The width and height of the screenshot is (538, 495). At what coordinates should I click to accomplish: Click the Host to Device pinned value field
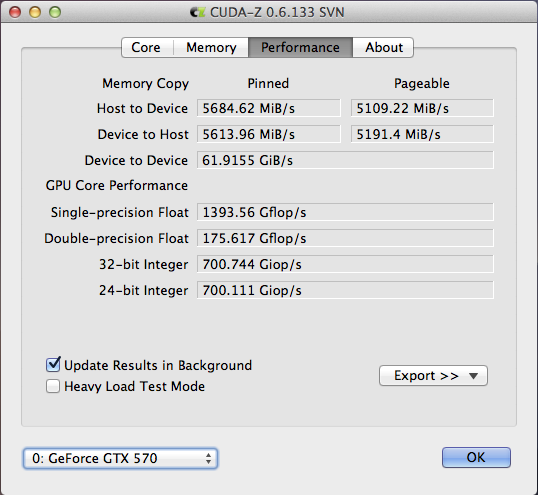269,108
